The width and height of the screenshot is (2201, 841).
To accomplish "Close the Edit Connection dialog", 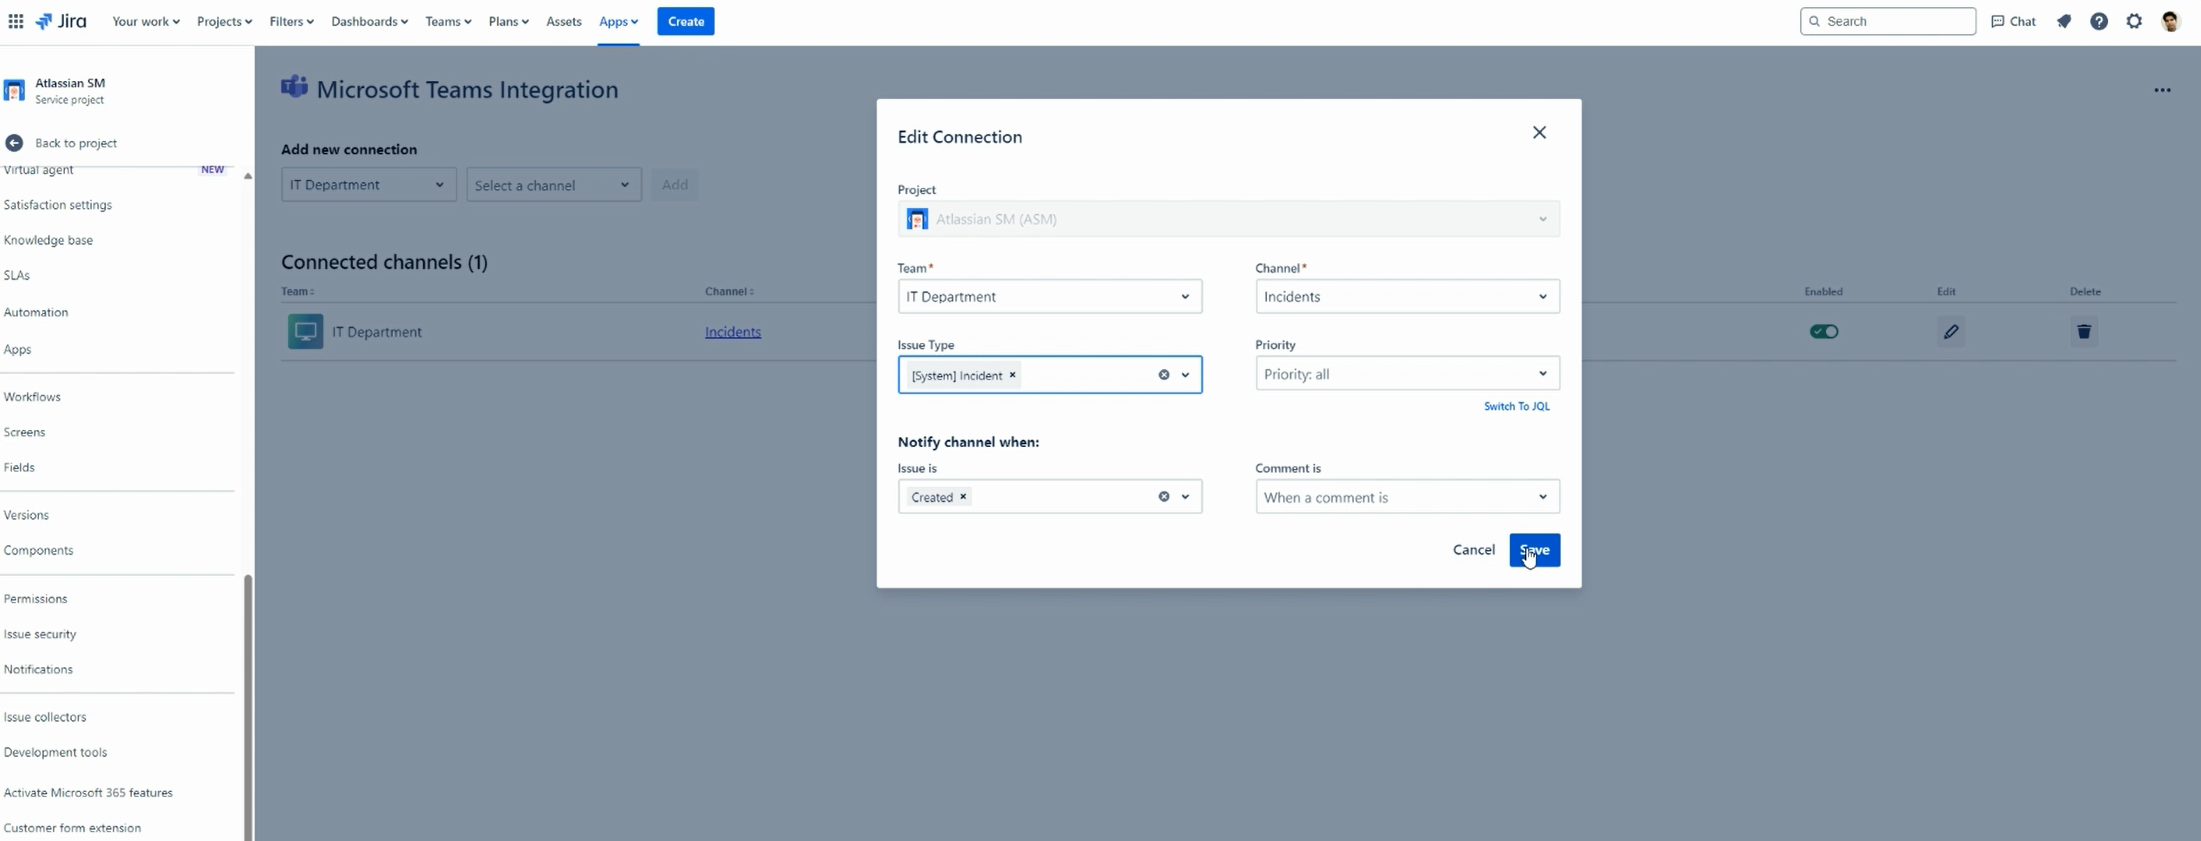I will pyautogui.click(x=1539, y=133).
